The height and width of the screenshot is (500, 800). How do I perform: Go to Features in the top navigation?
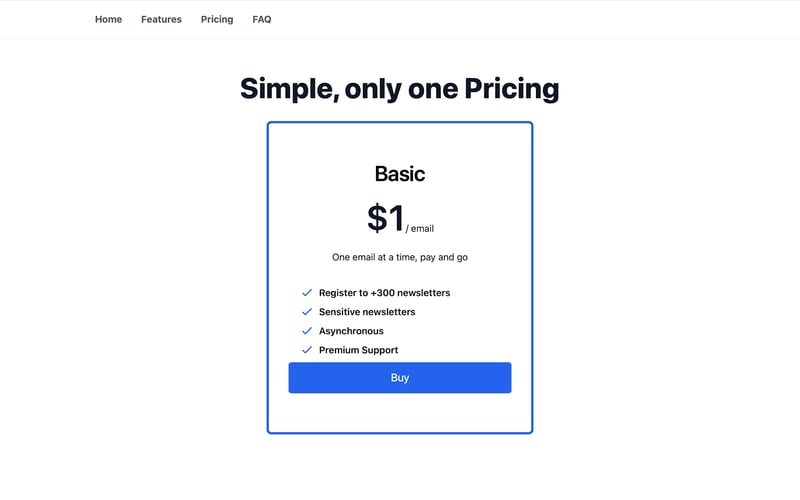pos(161,19)
